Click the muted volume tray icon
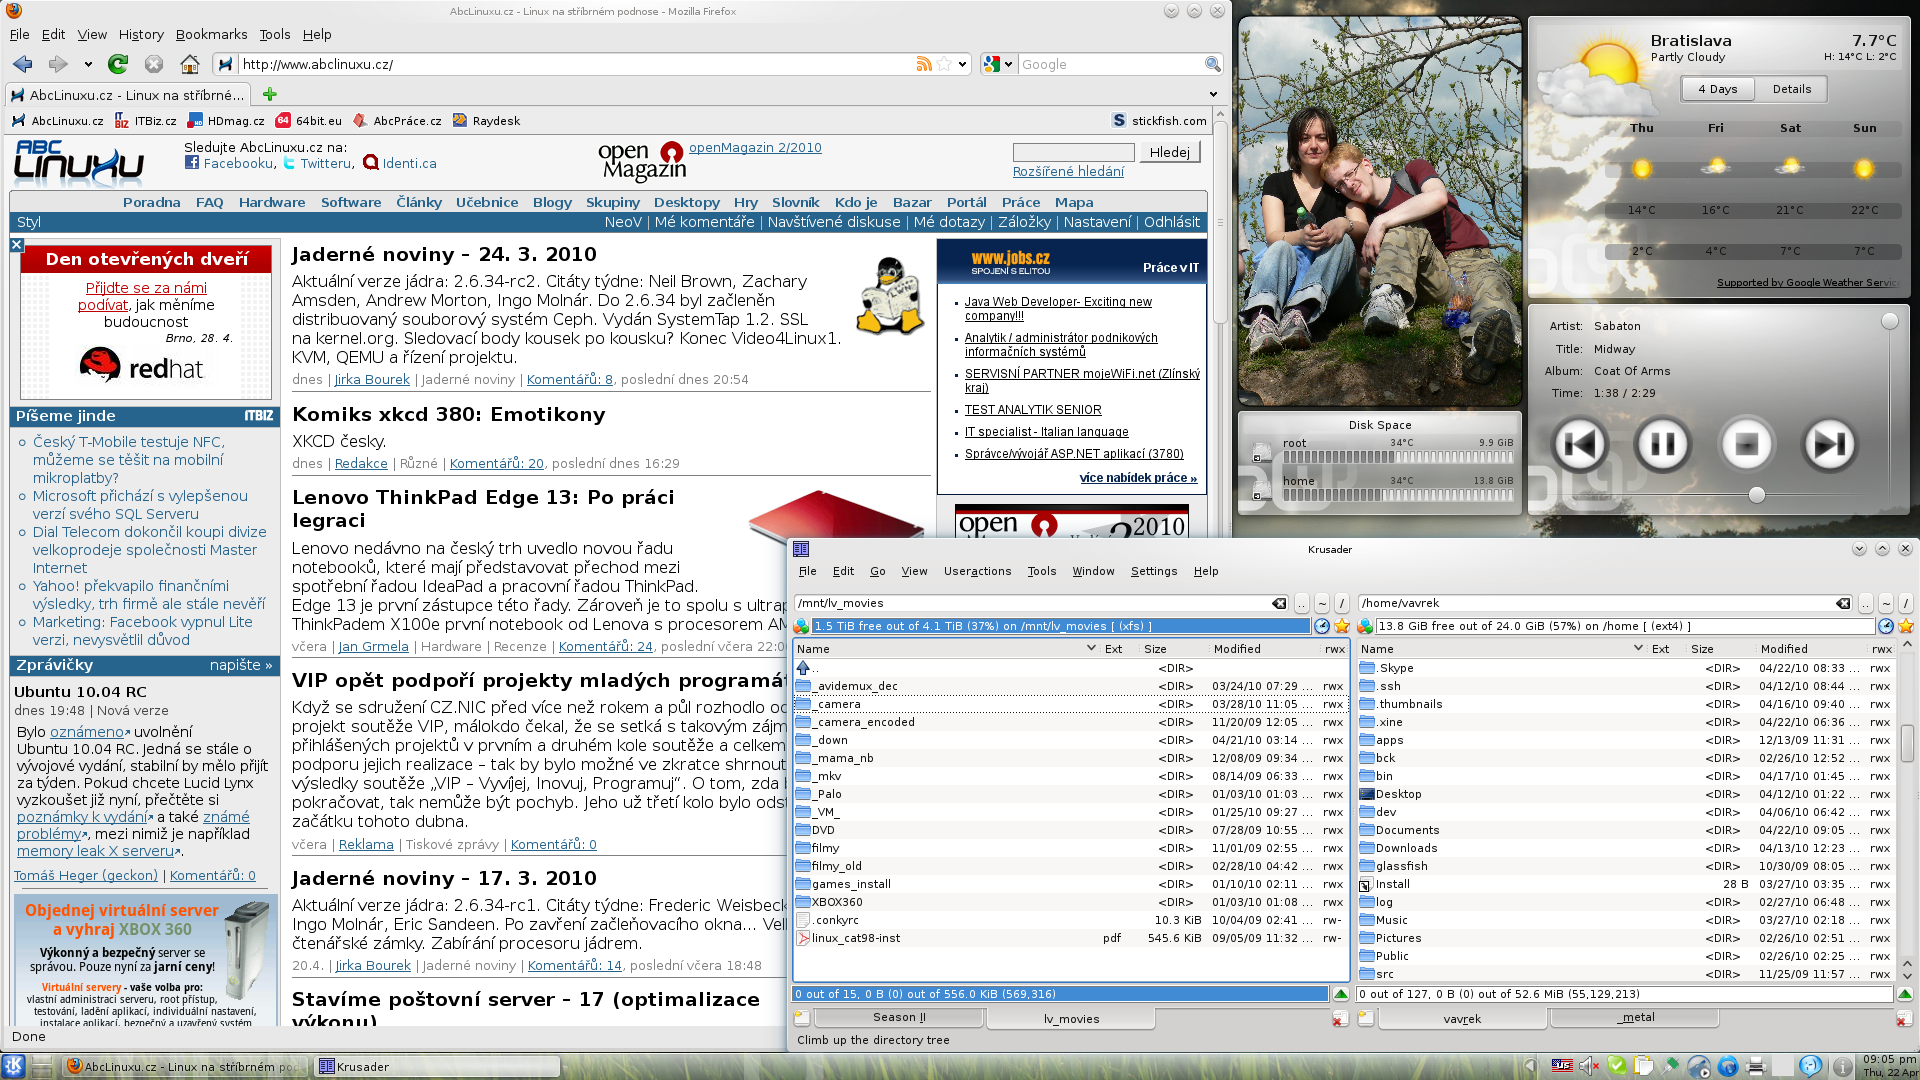This screenshot has width=1920, height=1080. coord(1589,1066)
